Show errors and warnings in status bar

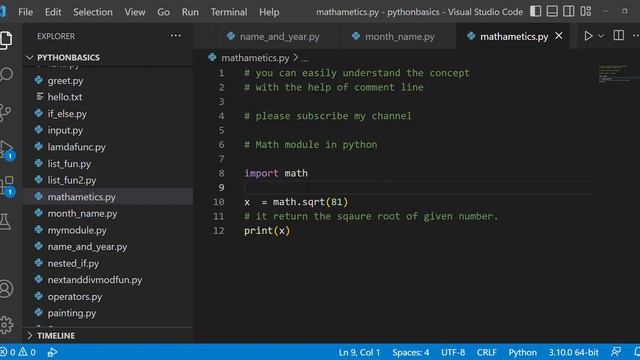pos(18,352)
